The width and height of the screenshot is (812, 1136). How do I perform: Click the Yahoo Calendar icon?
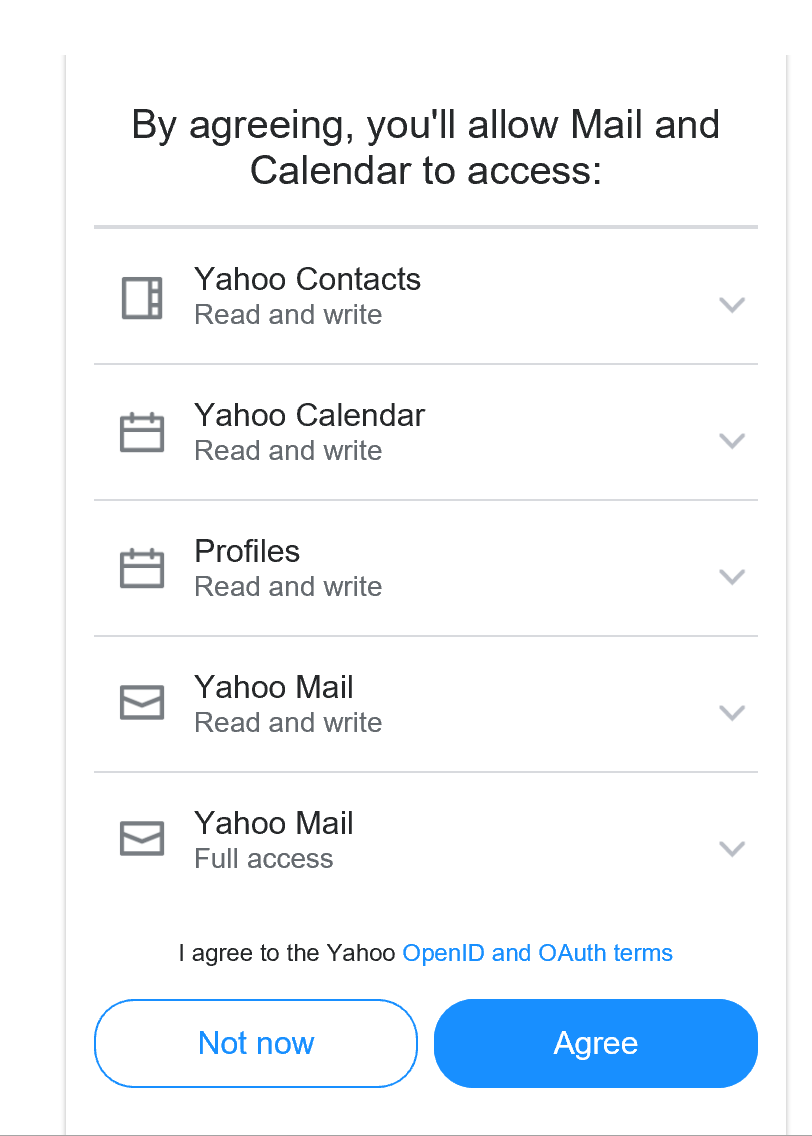[x=142, y=433]
